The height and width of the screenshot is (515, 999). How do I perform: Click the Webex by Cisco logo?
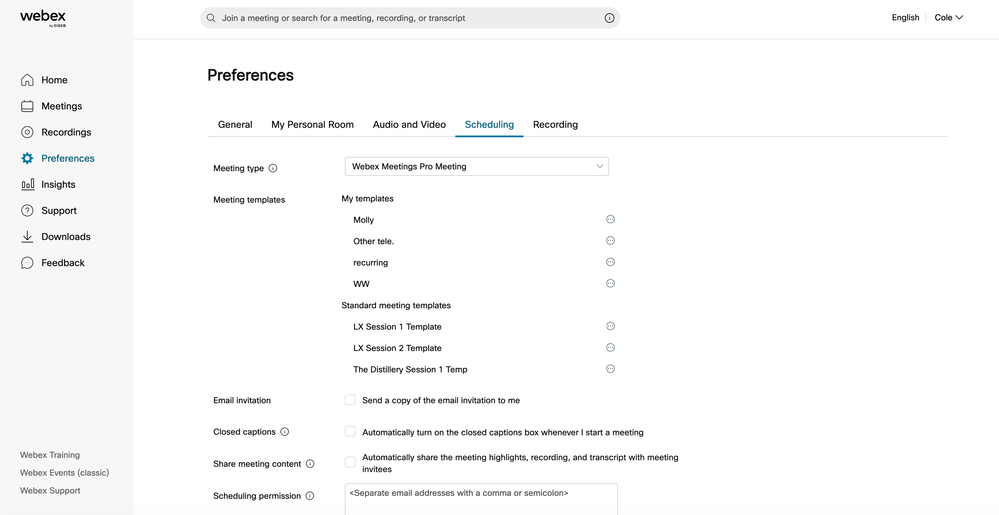[43, 18]
